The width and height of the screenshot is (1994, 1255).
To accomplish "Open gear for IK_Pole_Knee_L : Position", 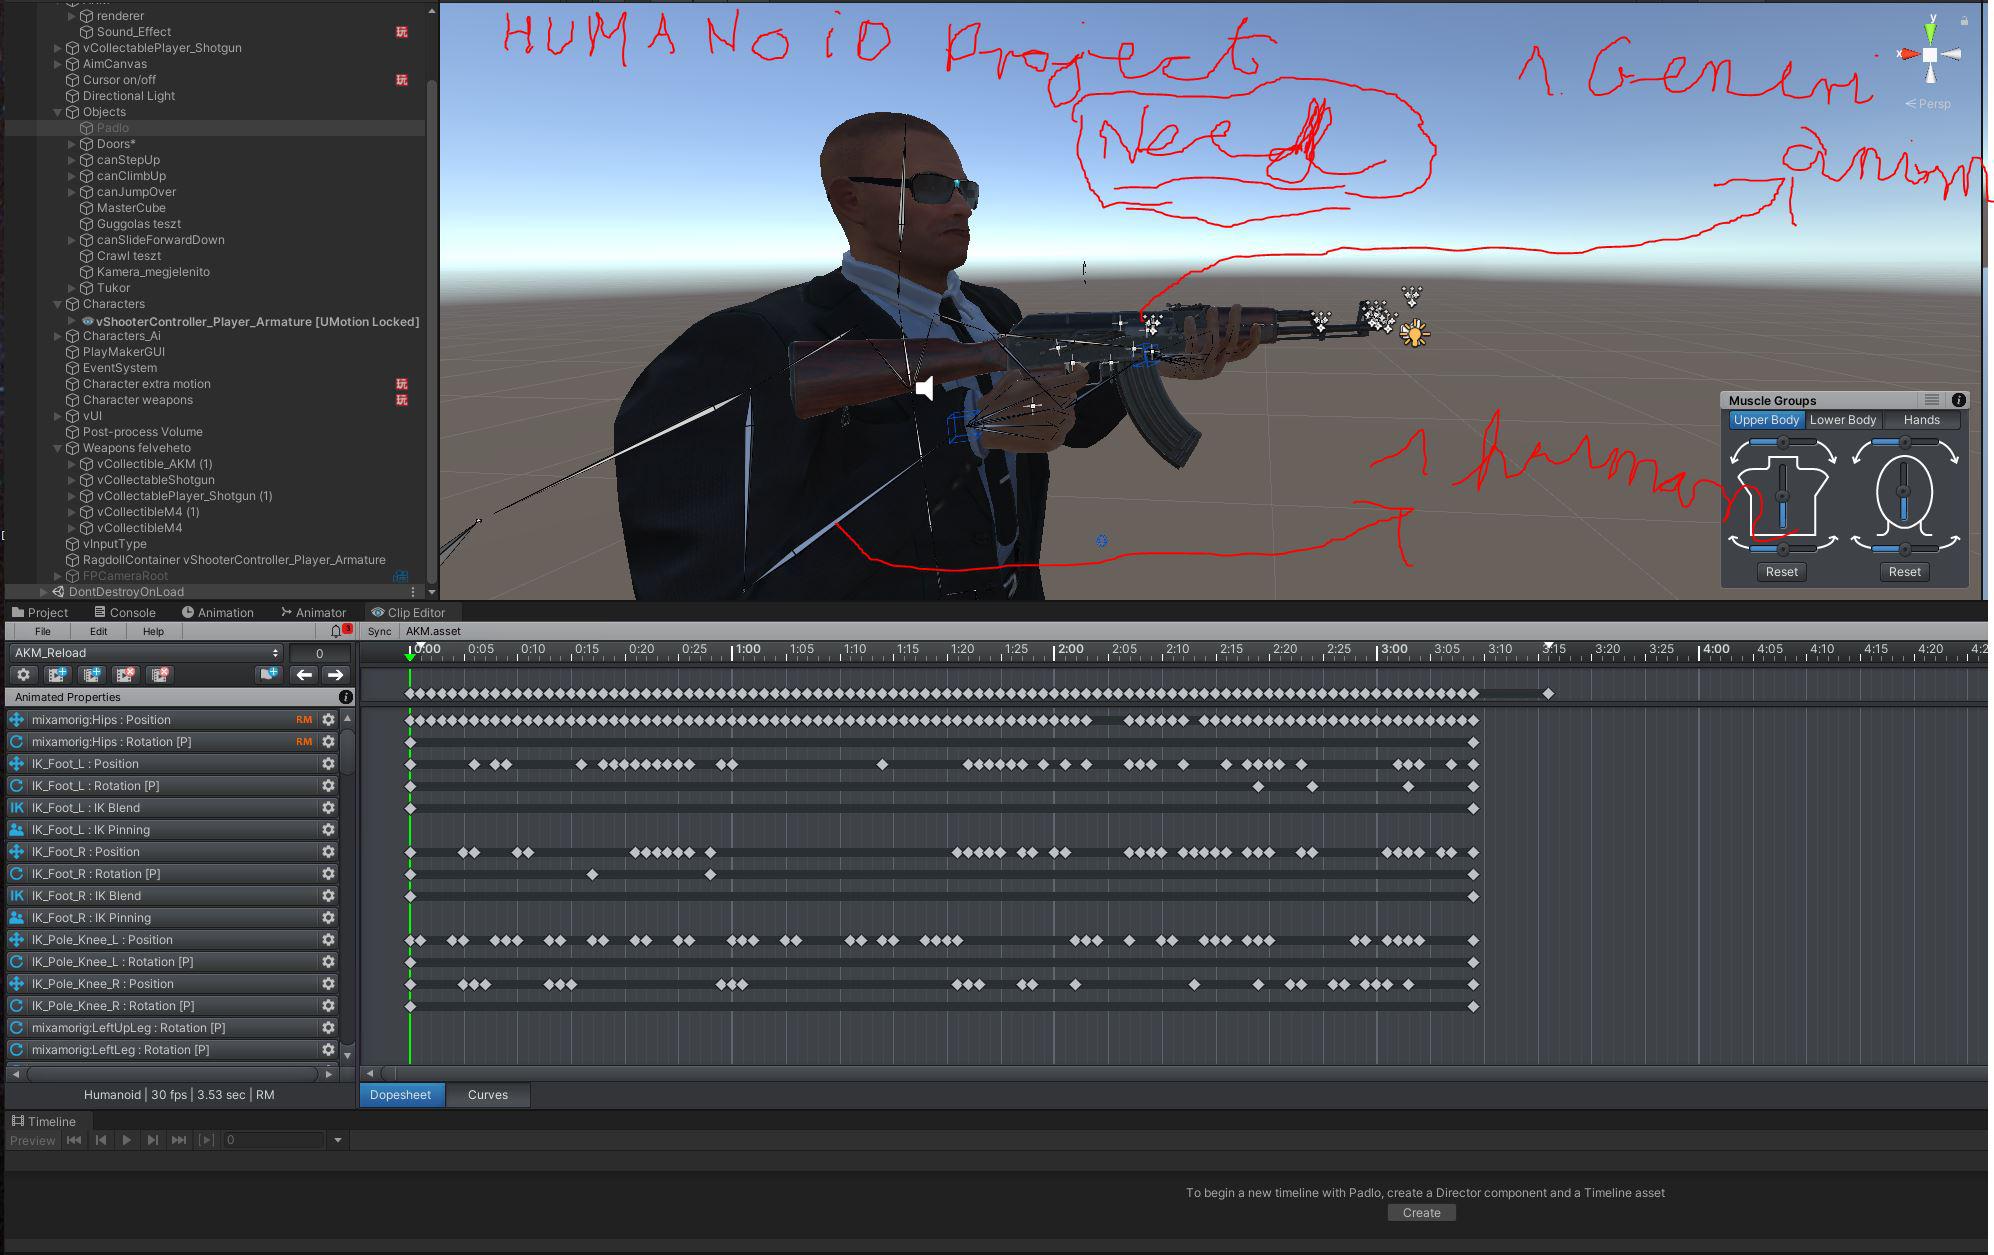I will pos(328,940).
